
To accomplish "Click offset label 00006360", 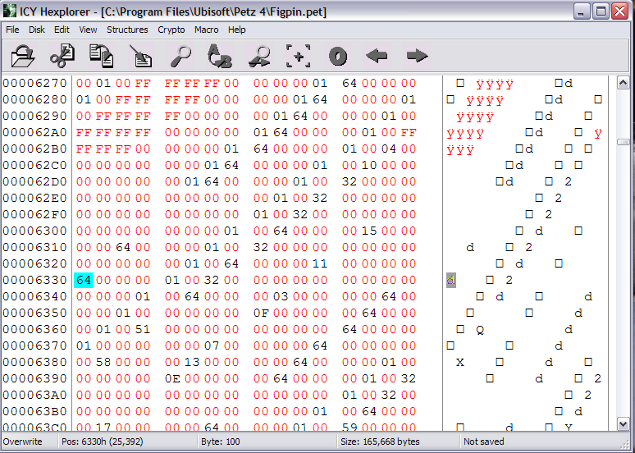I will click(x=34, y=329).
